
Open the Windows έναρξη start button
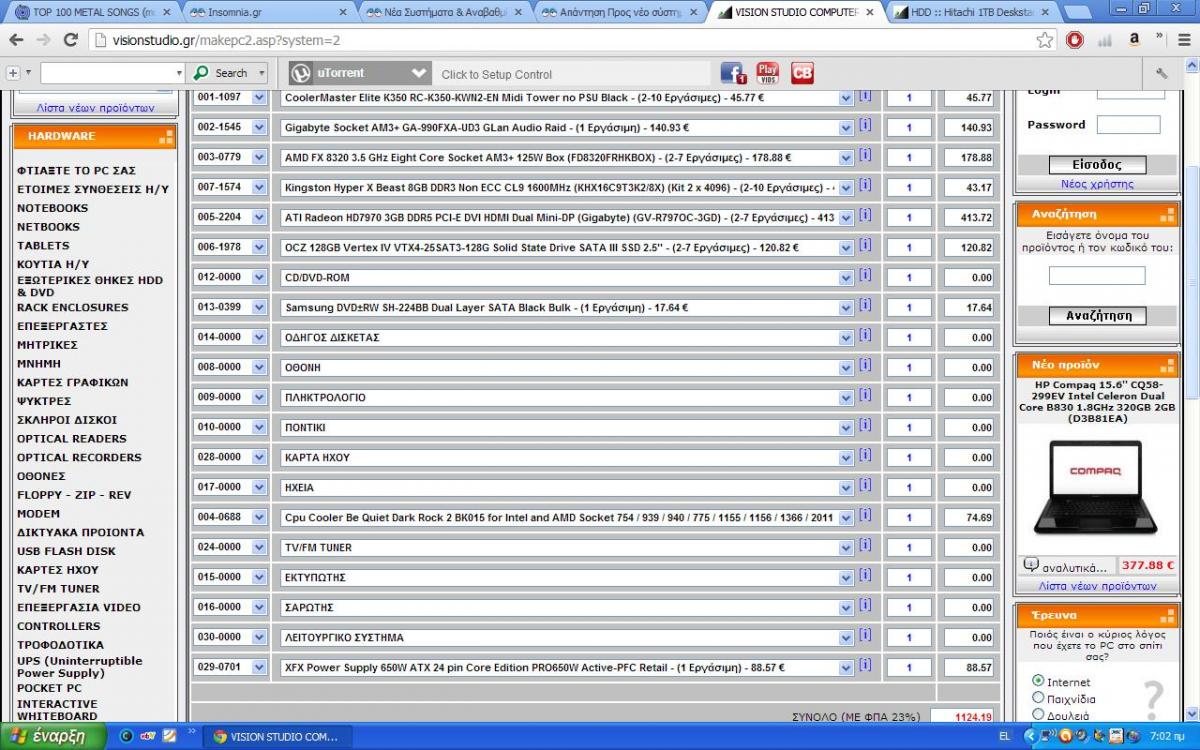coord(50,736)
